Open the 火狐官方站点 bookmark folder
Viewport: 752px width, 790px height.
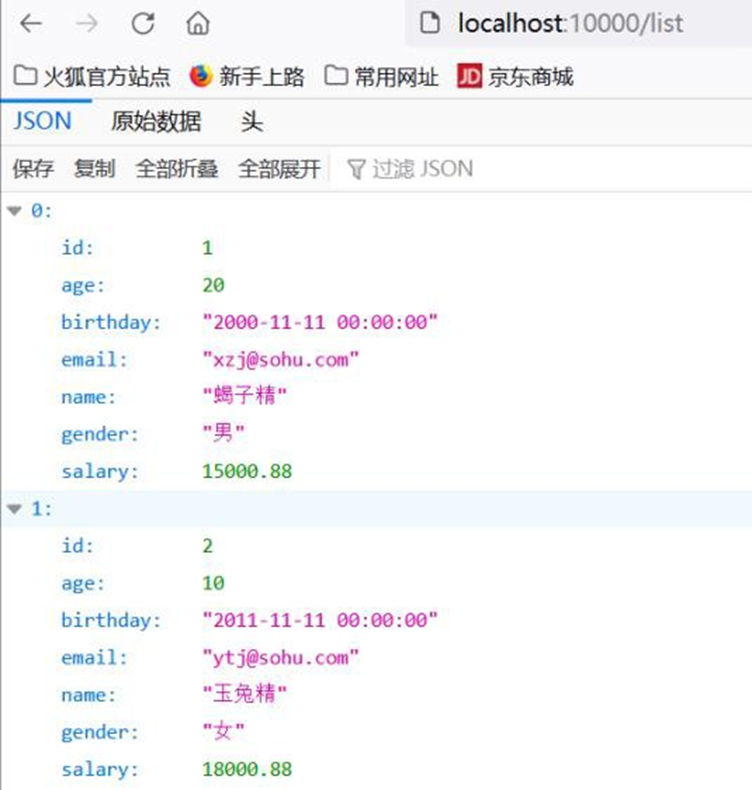[x=92, y=77]
